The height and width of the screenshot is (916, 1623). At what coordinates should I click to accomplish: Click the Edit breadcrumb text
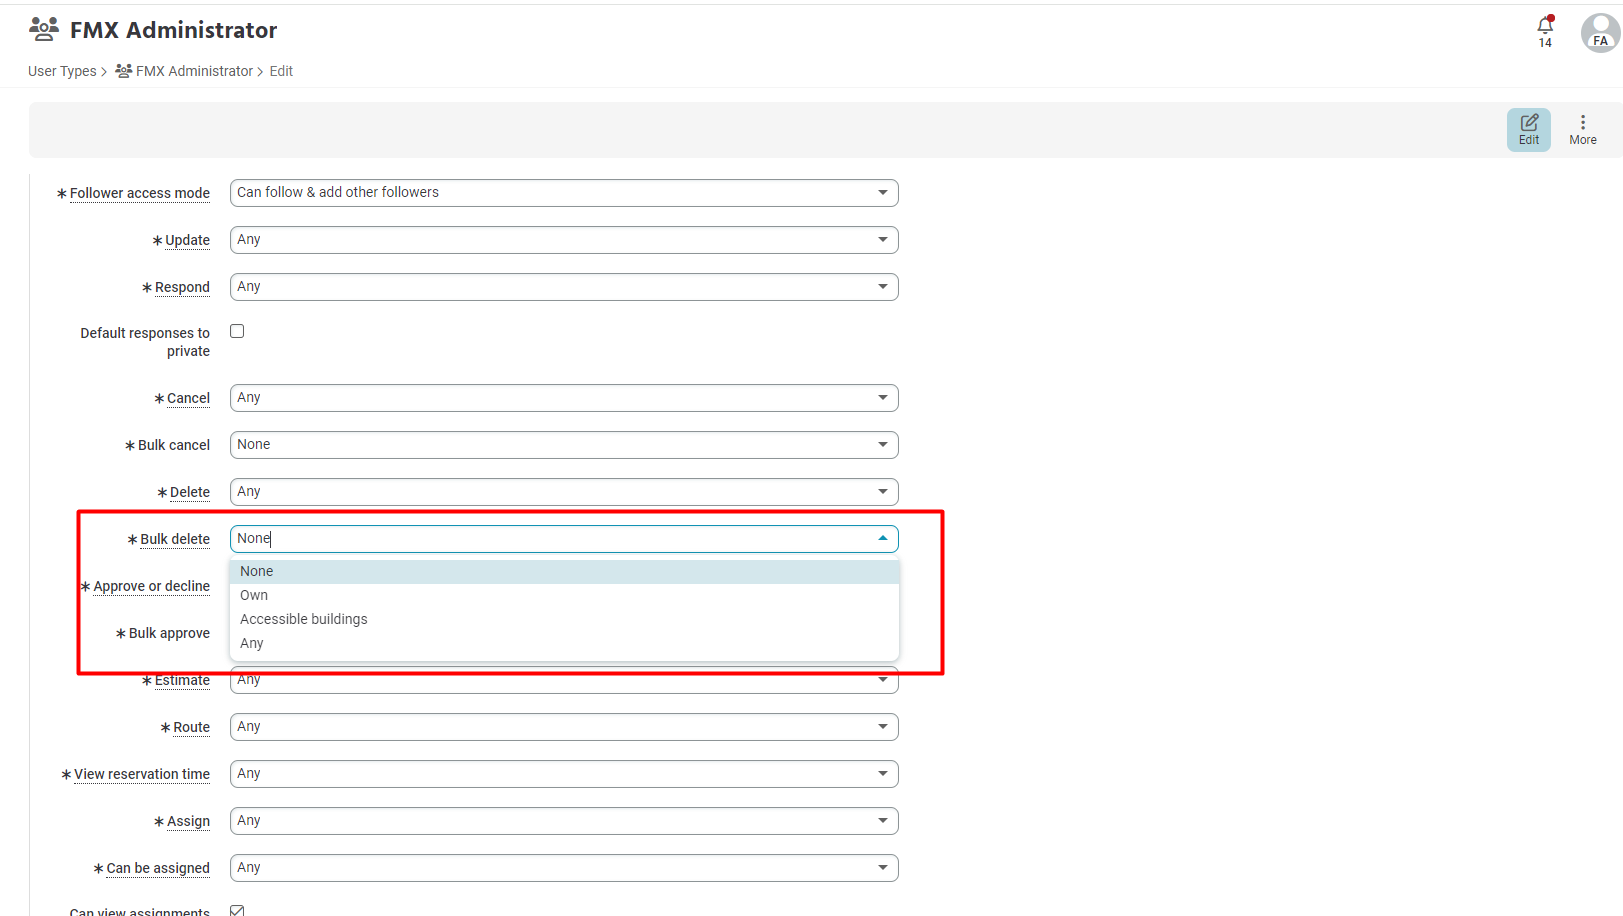click(281, 71)
